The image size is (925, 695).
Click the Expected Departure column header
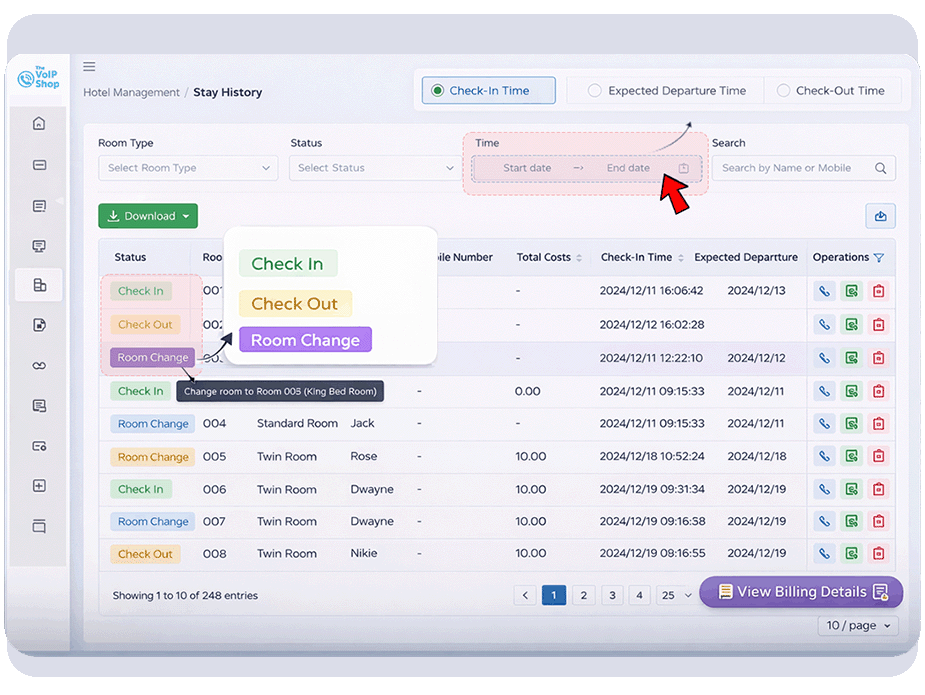[x=746, y=258]
